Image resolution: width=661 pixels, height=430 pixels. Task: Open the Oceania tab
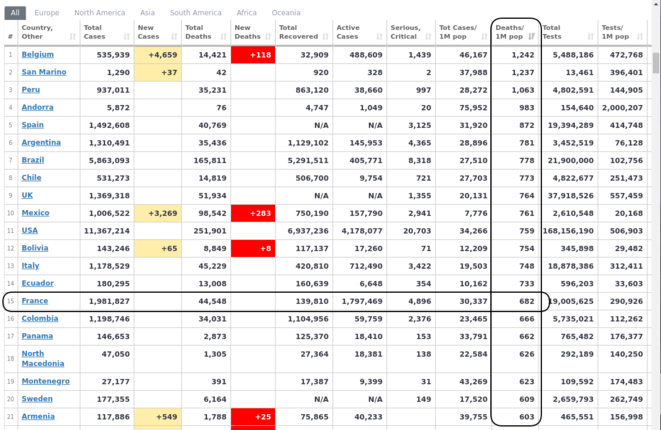point(286,13)
